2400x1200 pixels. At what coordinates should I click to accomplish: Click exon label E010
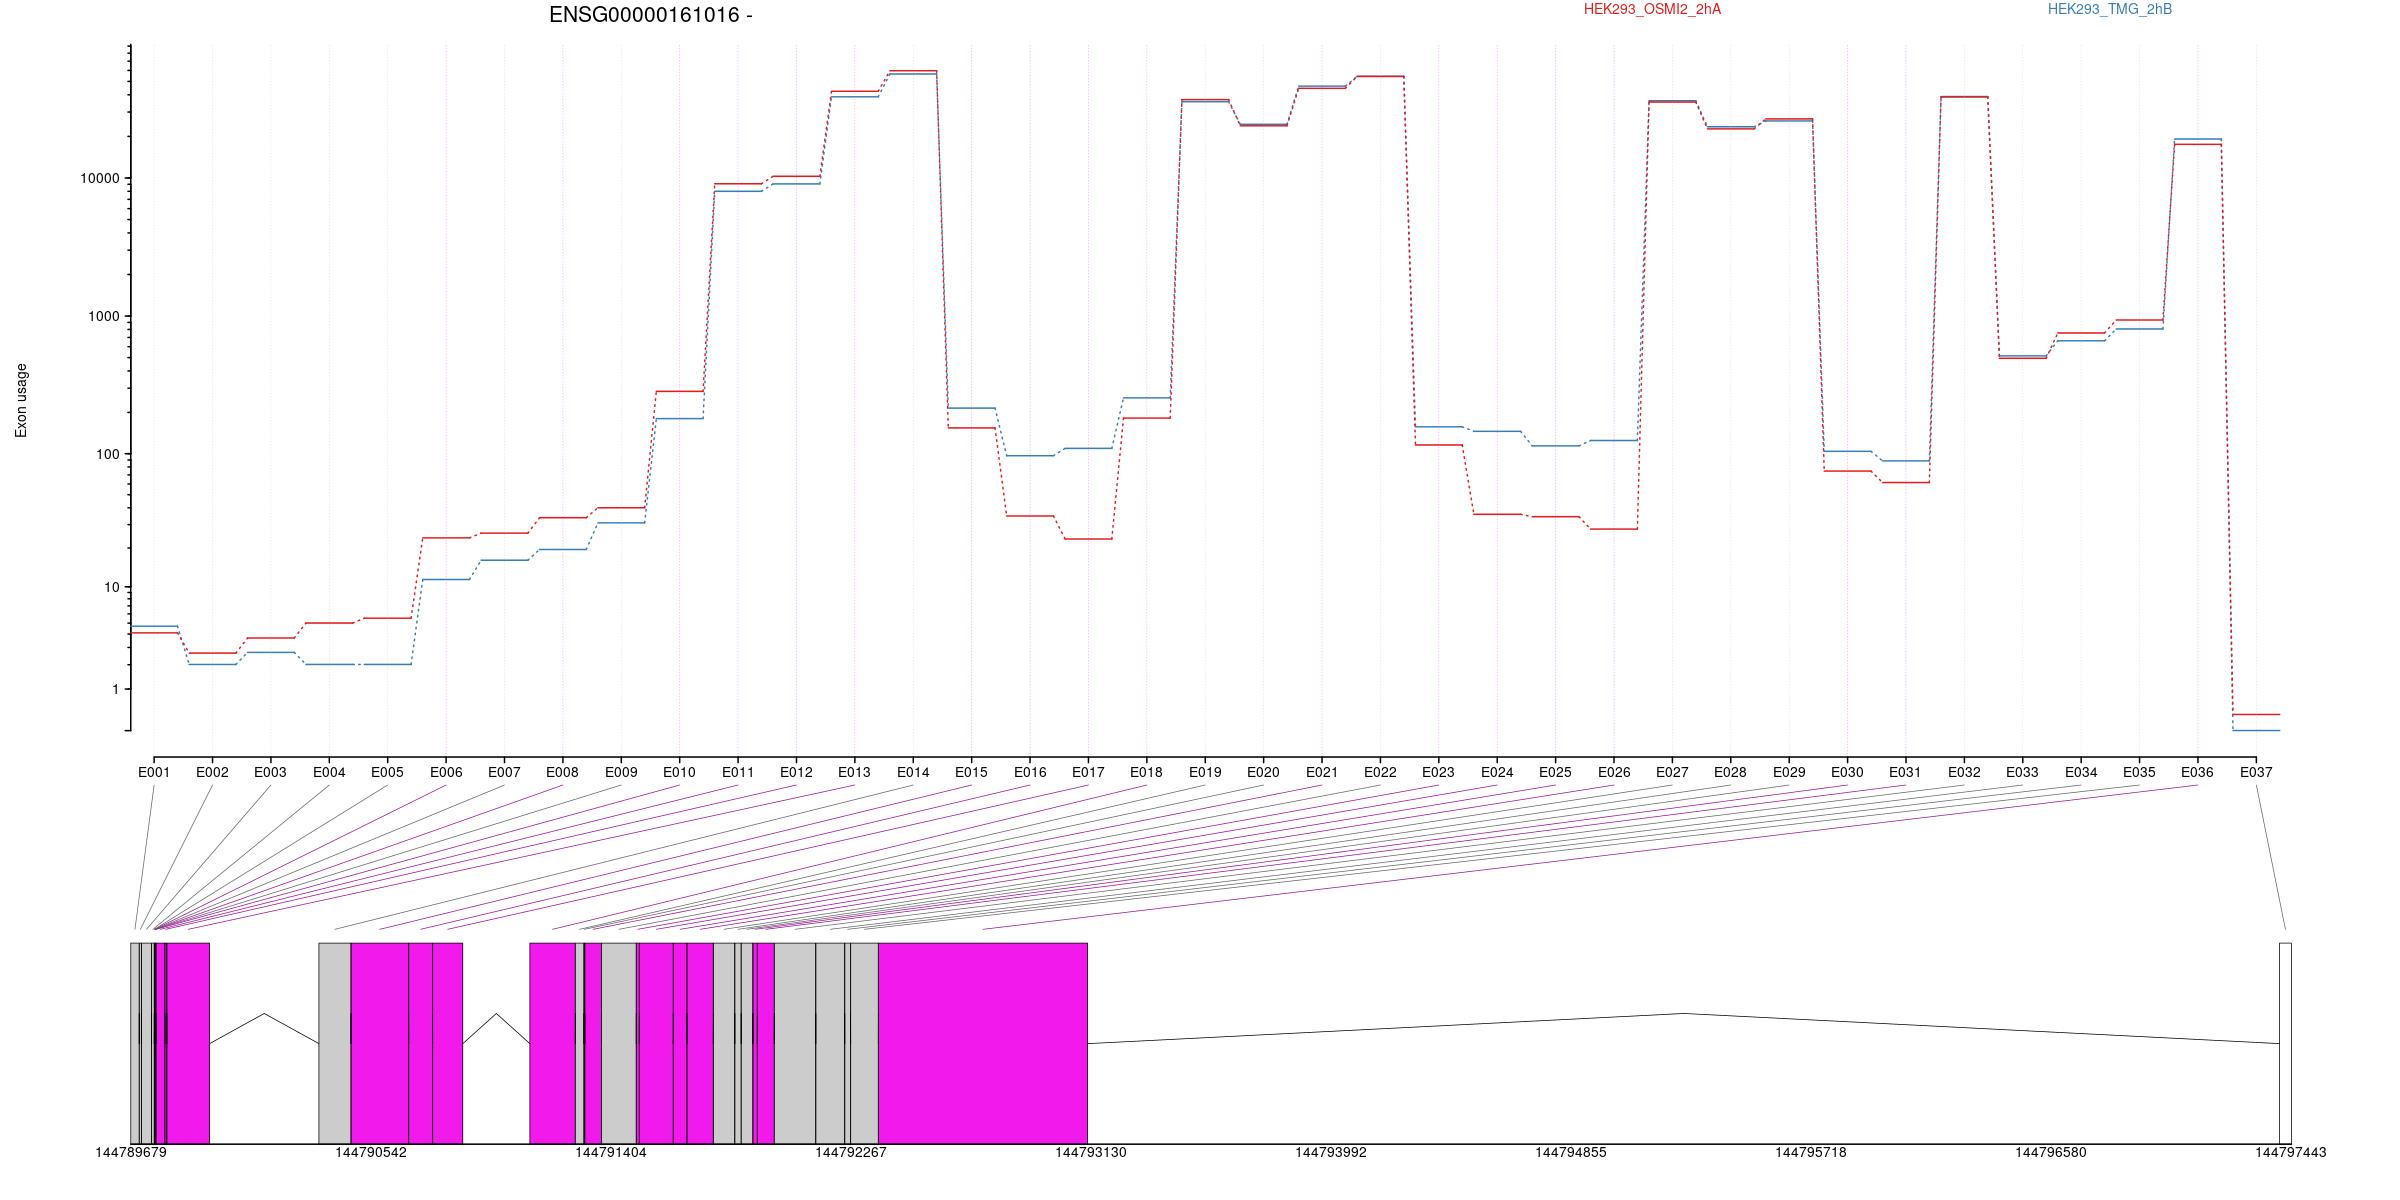tap(679, 772)
